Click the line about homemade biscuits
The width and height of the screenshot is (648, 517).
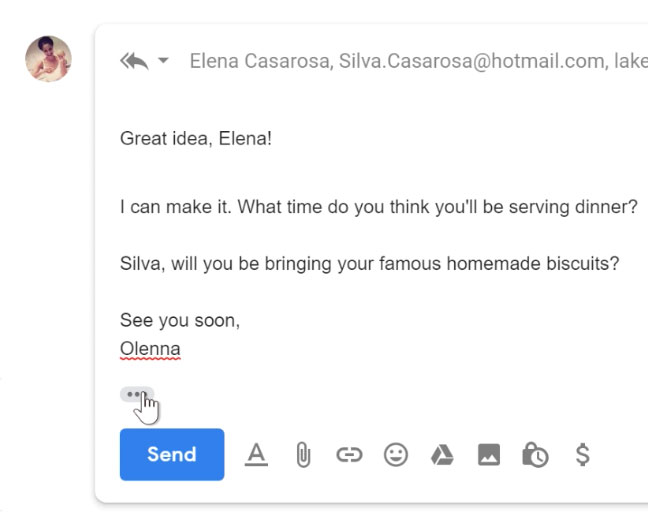point(369,264)
